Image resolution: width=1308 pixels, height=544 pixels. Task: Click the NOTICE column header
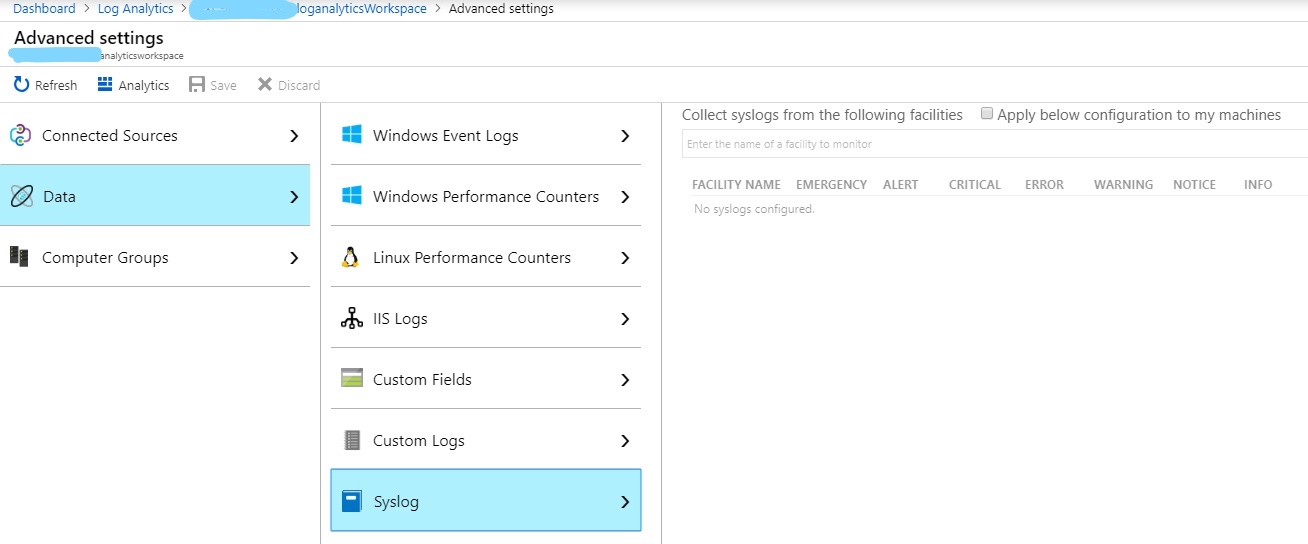(1194, 184)
